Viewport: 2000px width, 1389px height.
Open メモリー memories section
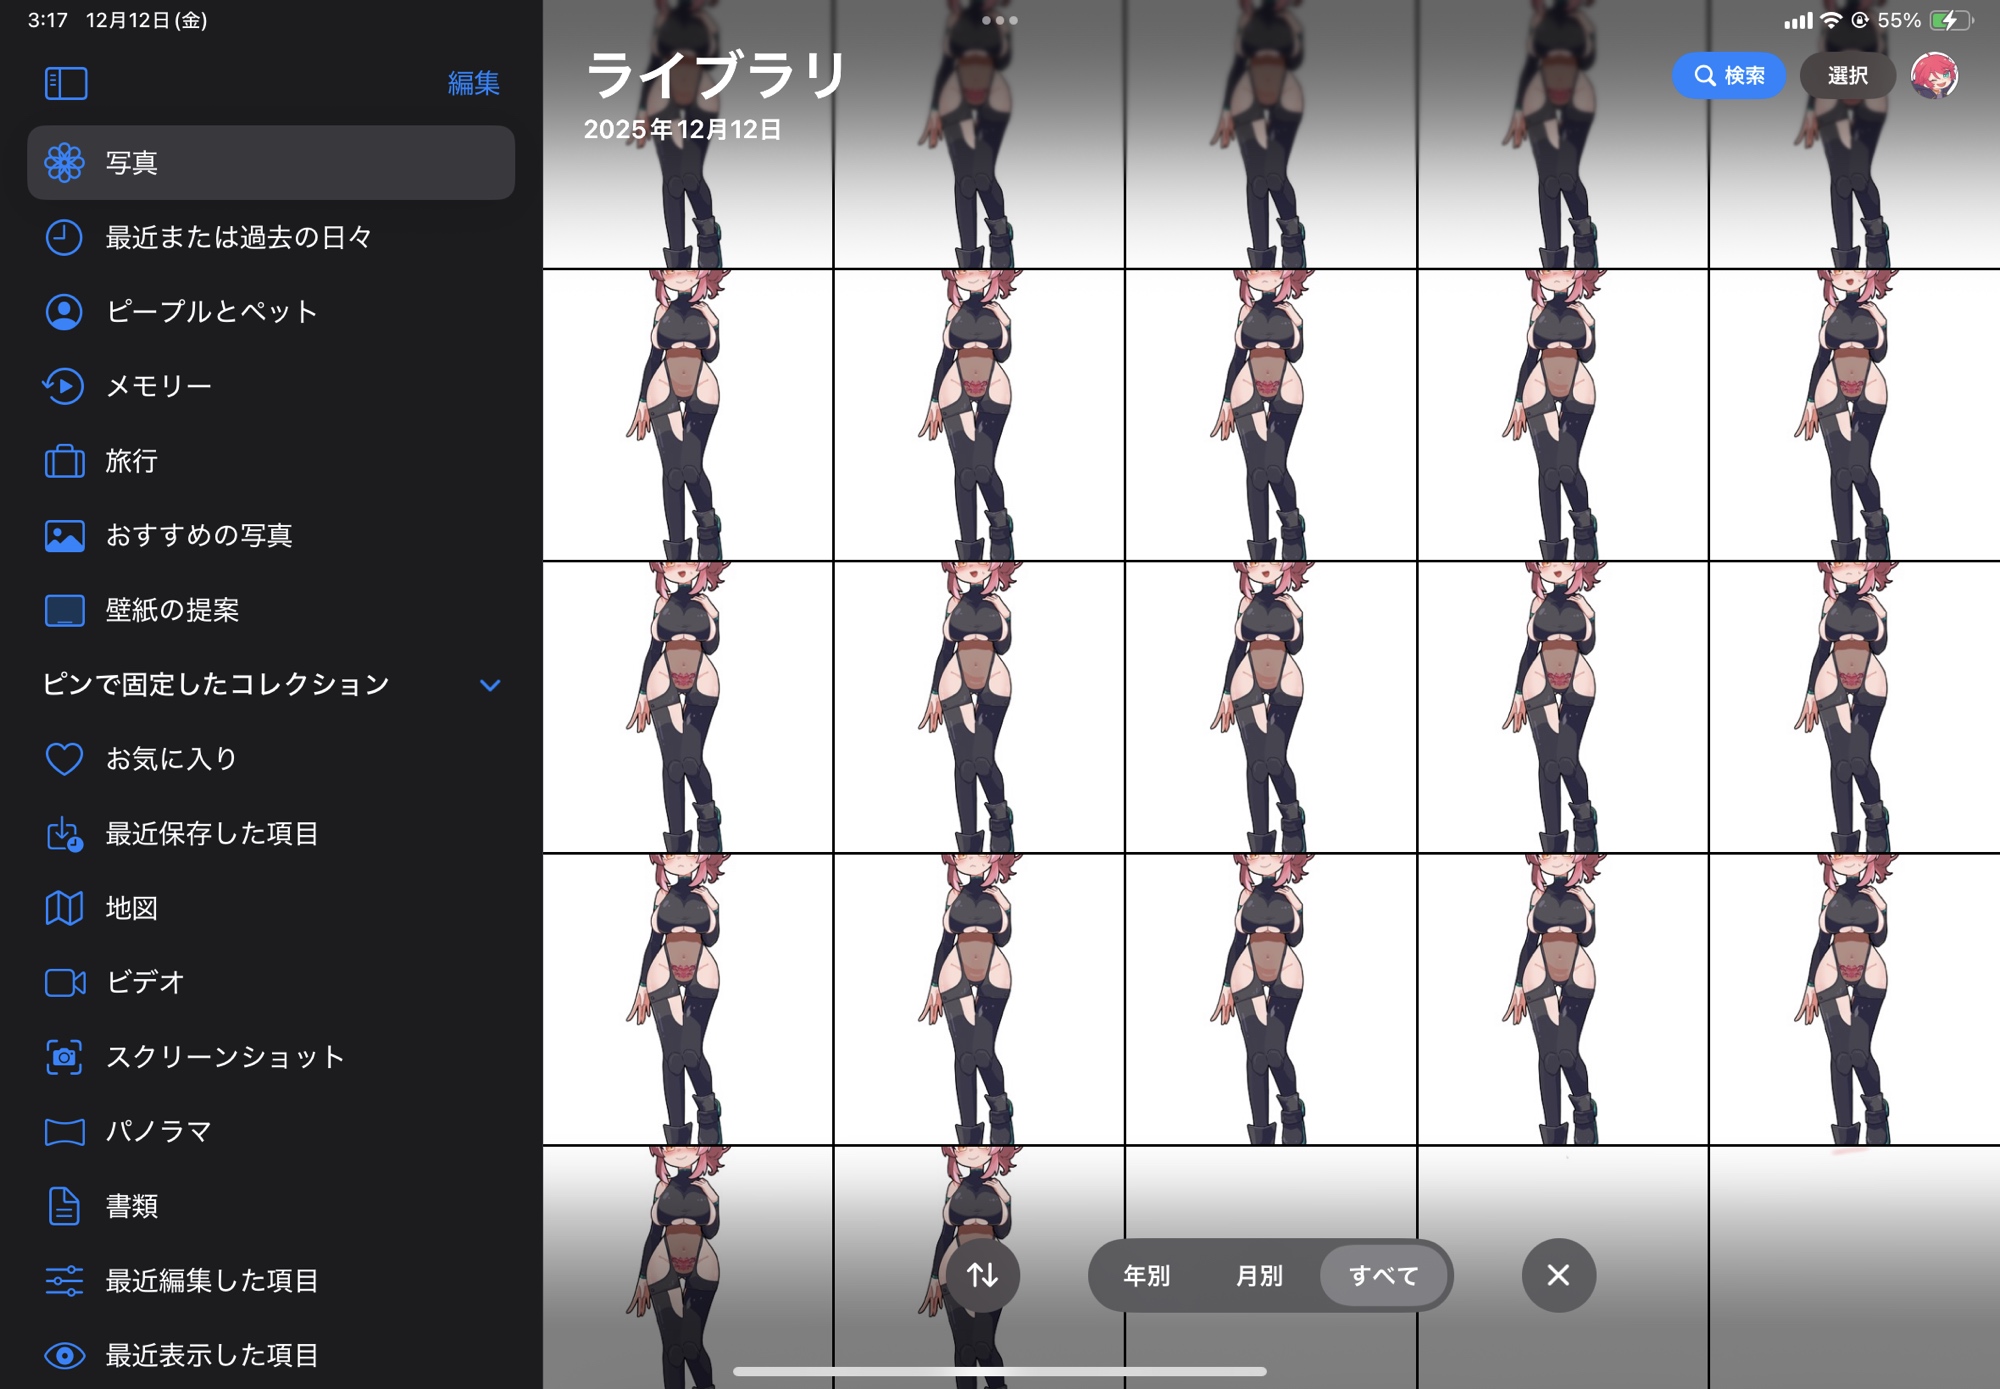pyautogui.click(x=158, y=386)
